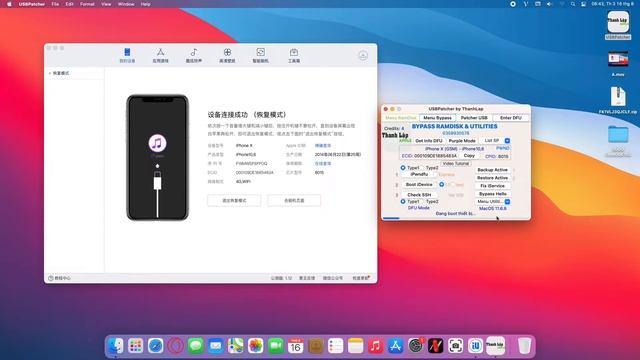Click the circular download icon in device manager
The height and width of the screenshot is (360, 640).
pos(363,55)
